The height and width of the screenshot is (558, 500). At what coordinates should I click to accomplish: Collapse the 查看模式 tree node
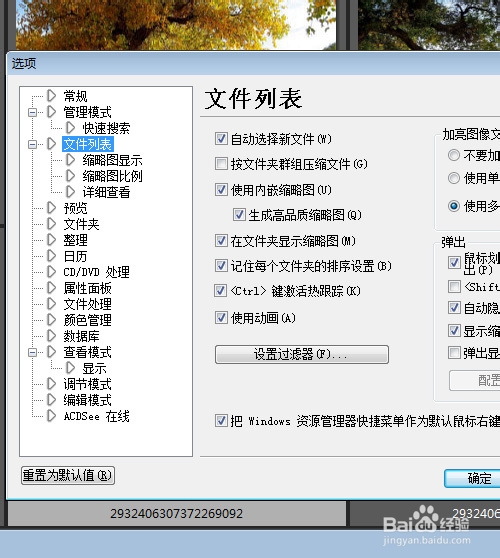click(32, 353)
